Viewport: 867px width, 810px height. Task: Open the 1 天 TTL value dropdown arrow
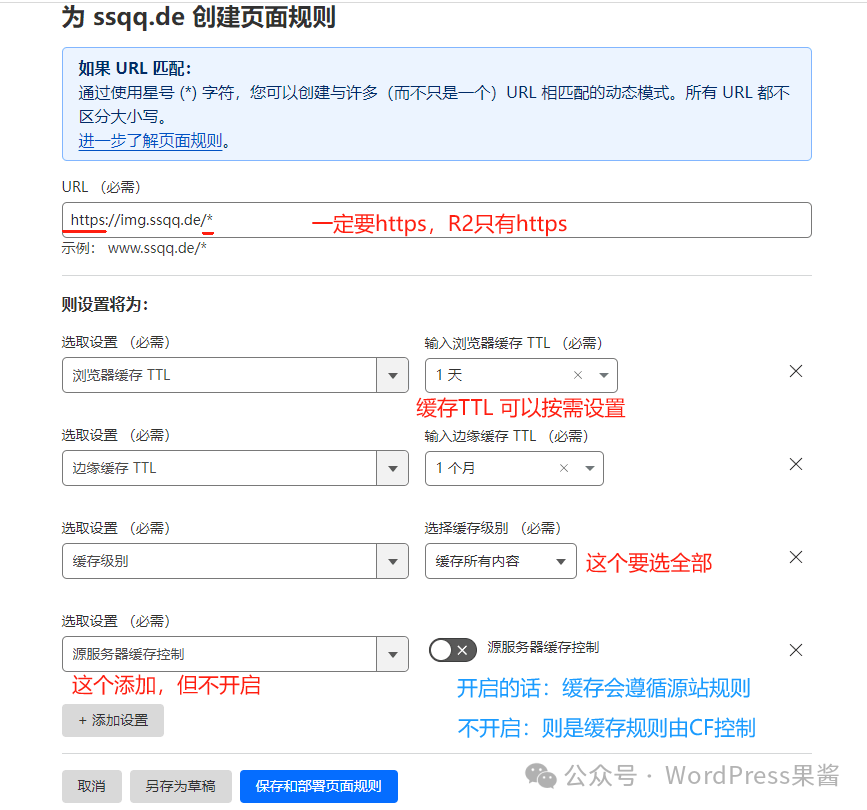603,375
